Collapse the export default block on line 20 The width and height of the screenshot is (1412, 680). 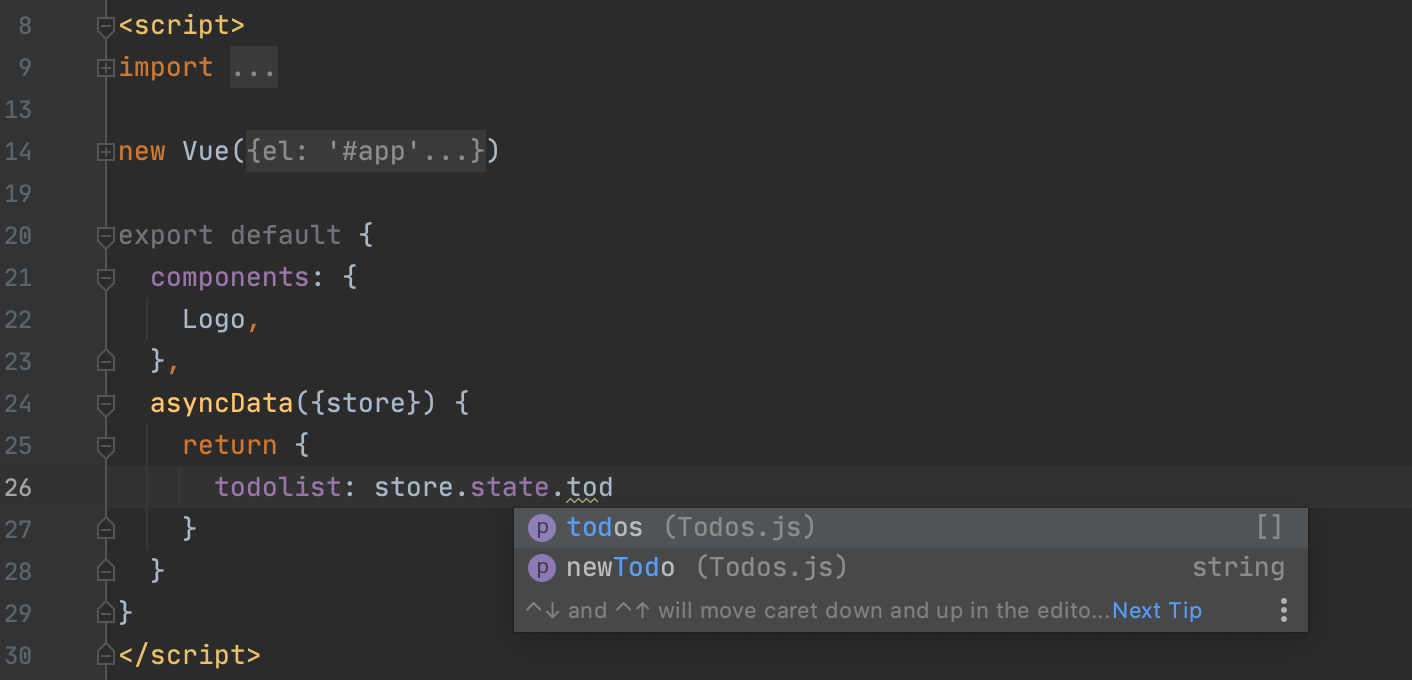(x=105, y=236)
